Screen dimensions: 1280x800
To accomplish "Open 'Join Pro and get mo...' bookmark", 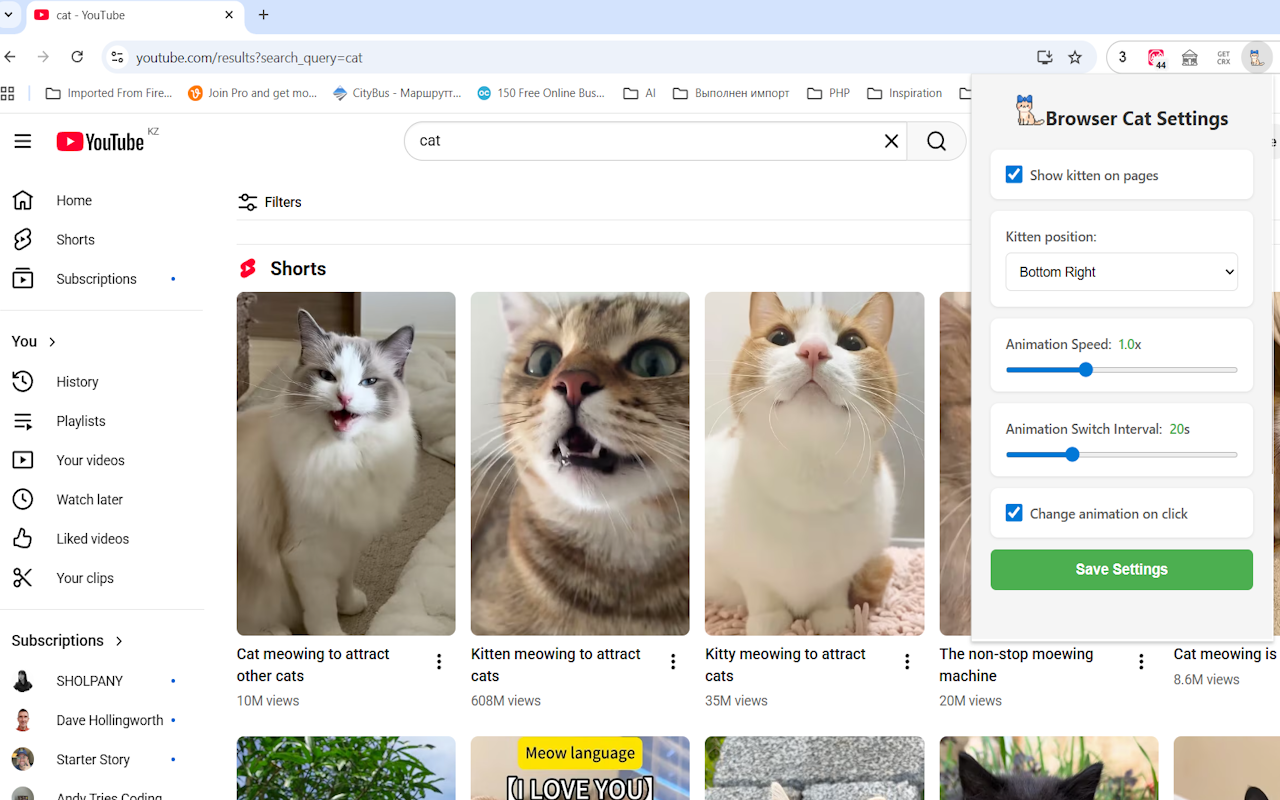I will [253, 93].
